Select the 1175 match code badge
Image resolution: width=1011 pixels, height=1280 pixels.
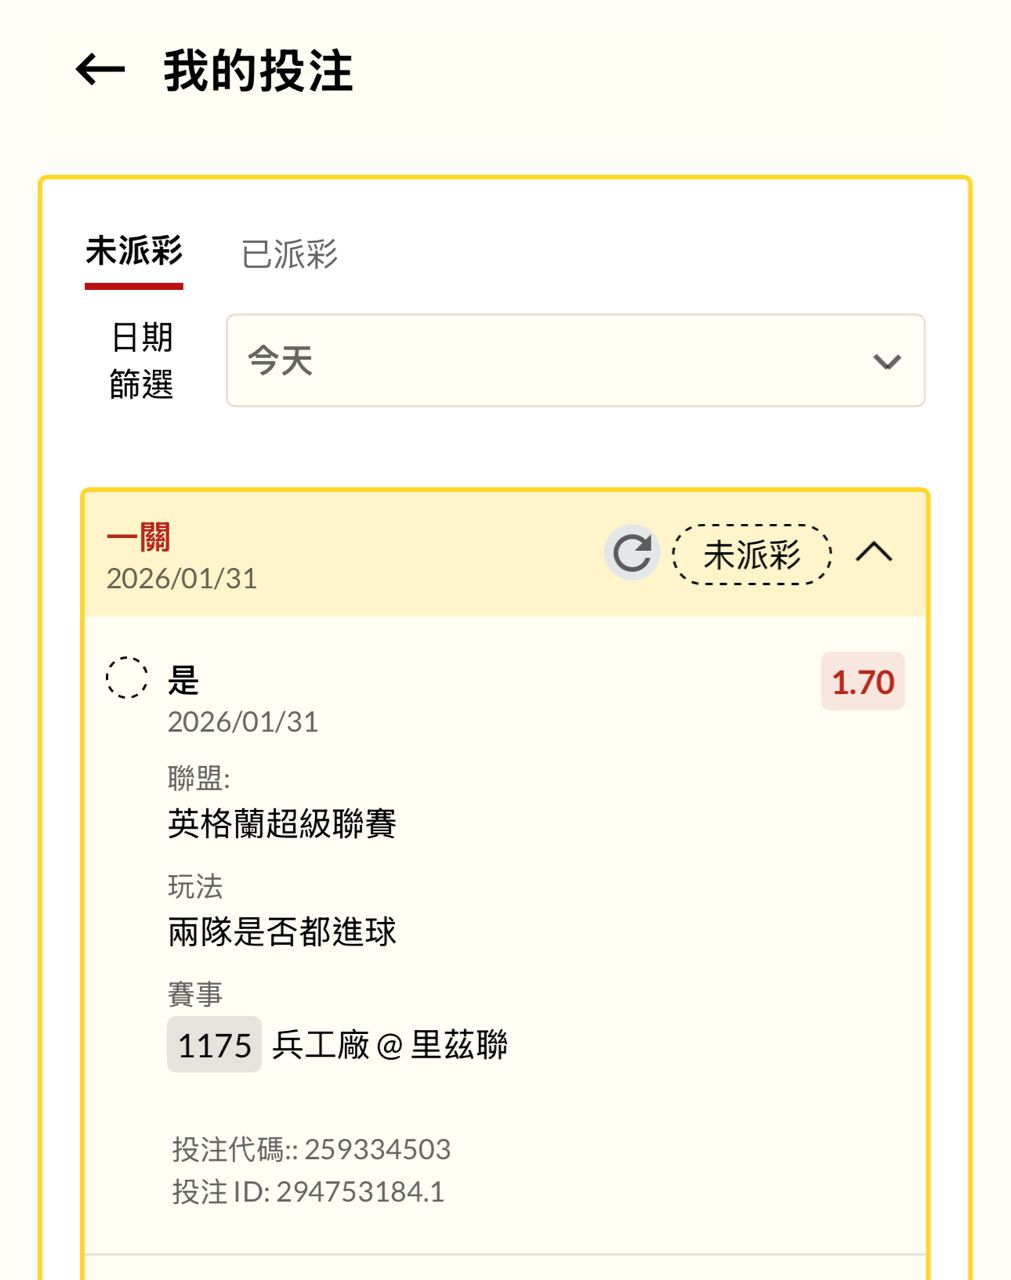coord(214,1045)
